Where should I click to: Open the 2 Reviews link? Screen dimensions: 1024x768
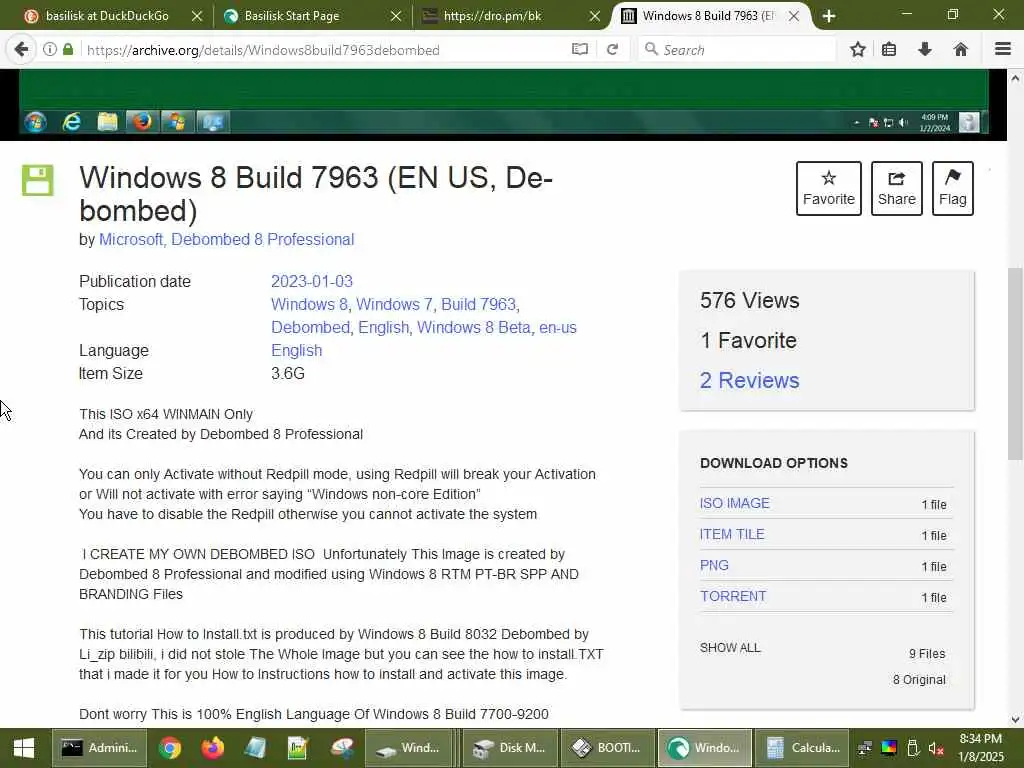point(750,380)
